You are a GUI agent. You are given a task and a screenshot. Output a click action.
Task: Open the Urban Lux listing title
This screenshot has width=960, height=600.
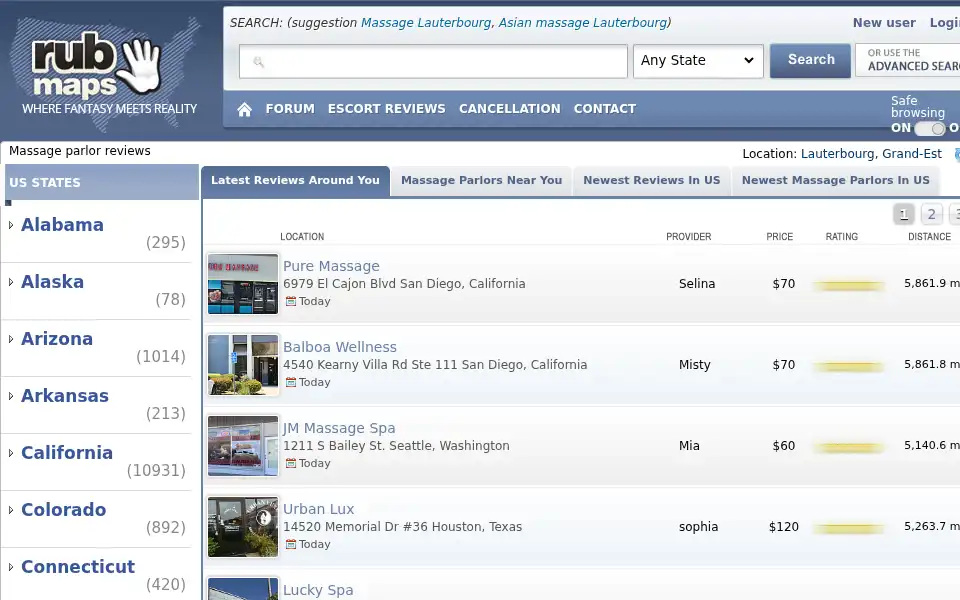[318, 509]
